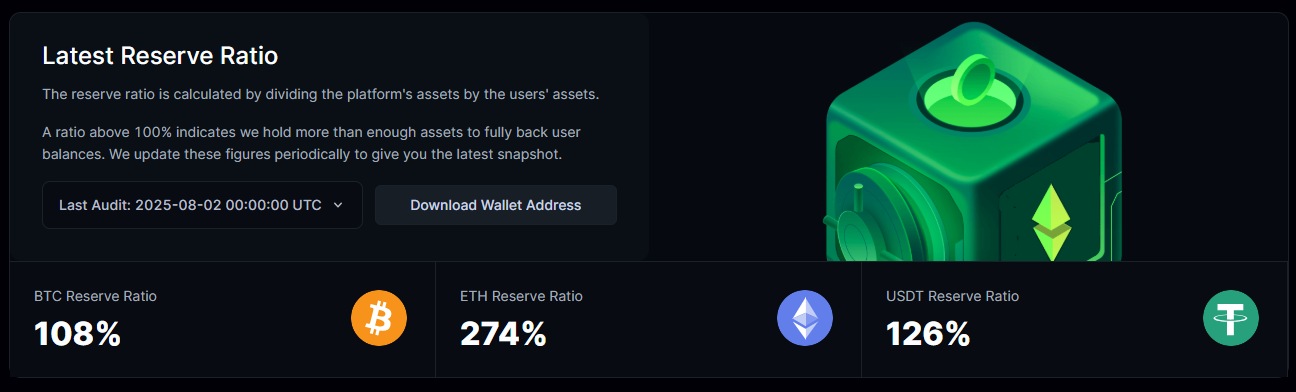Image resolution: width=1296 pixels, height=392 pixels.
Task: Click the Ethereum diamond on the green vault
Action: [x=1051, y=222]
